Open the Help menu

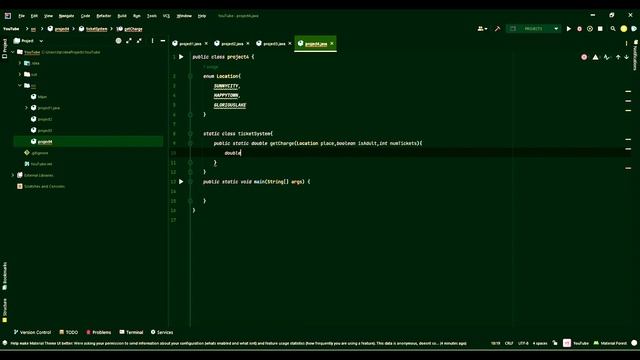click(x=202, y=16)
